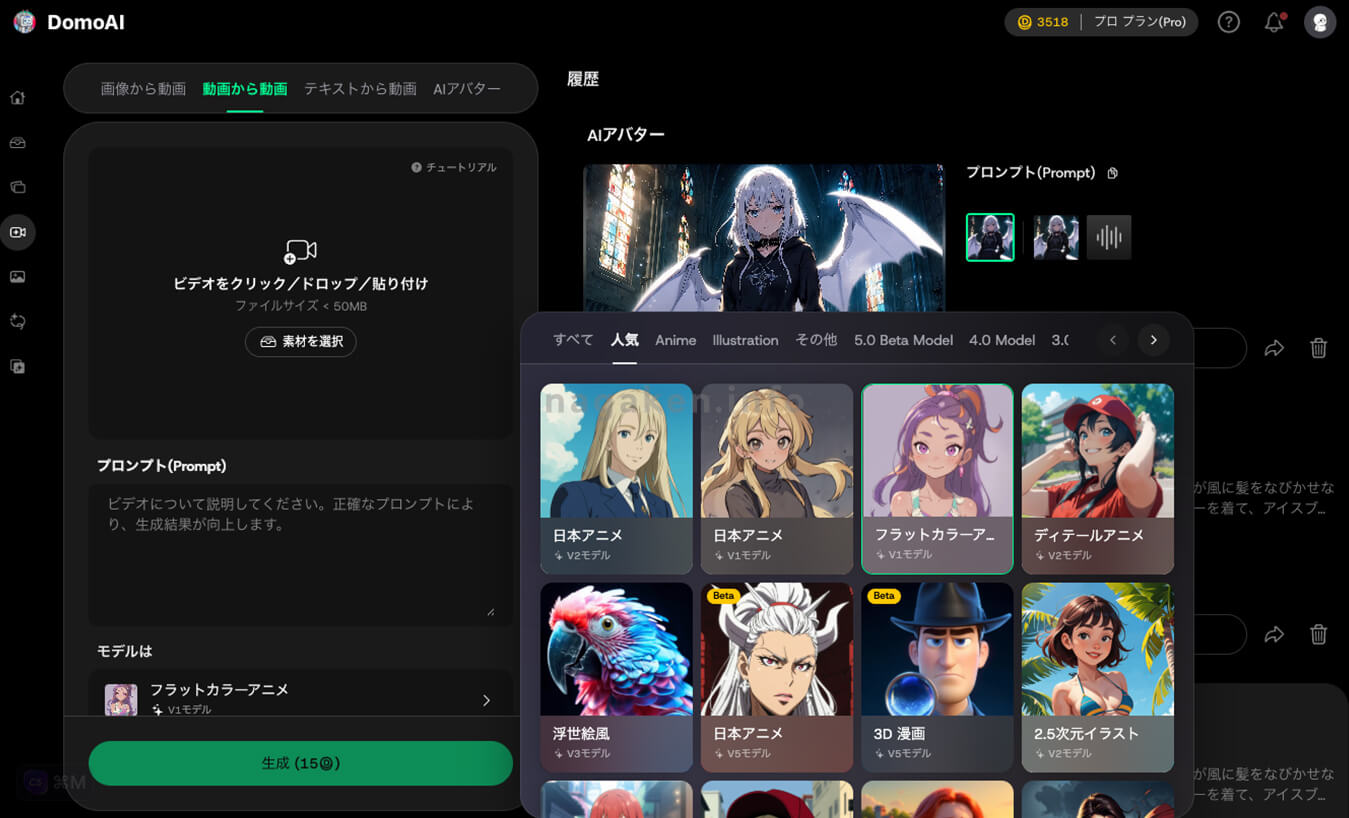1349x818 pixels.
Task: Open the user profile avatar
Action: point(1320,22)
